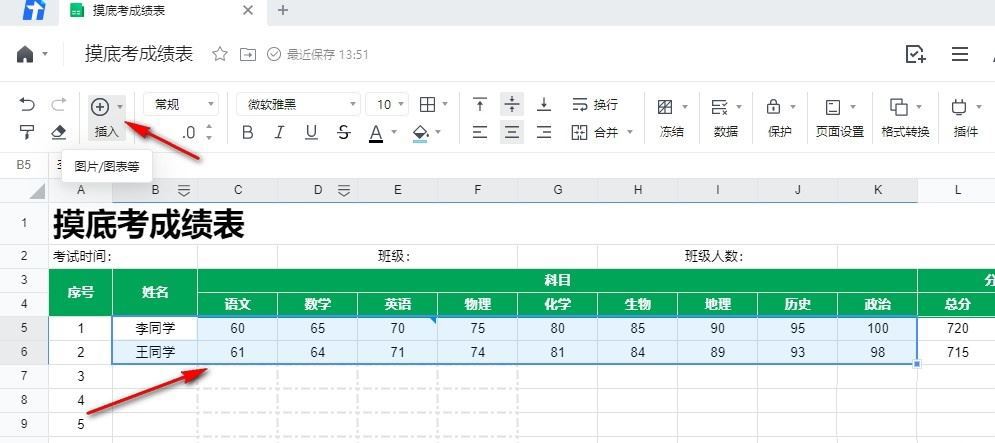The width and height of the screenshot is (995, 443).
Task: Toggle wrap text 换行
Action: [595, 105]
